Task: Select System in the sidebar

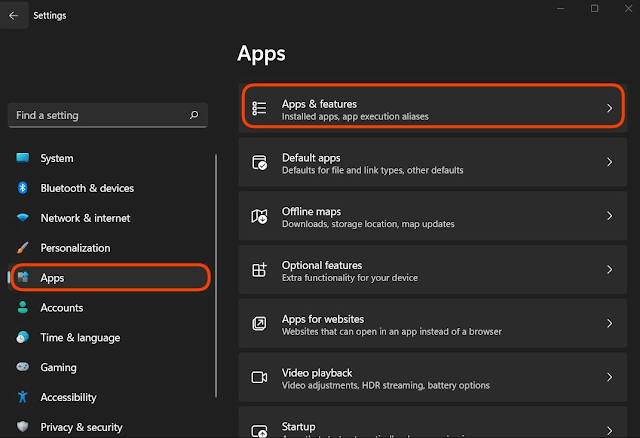Action: (57, 158)
